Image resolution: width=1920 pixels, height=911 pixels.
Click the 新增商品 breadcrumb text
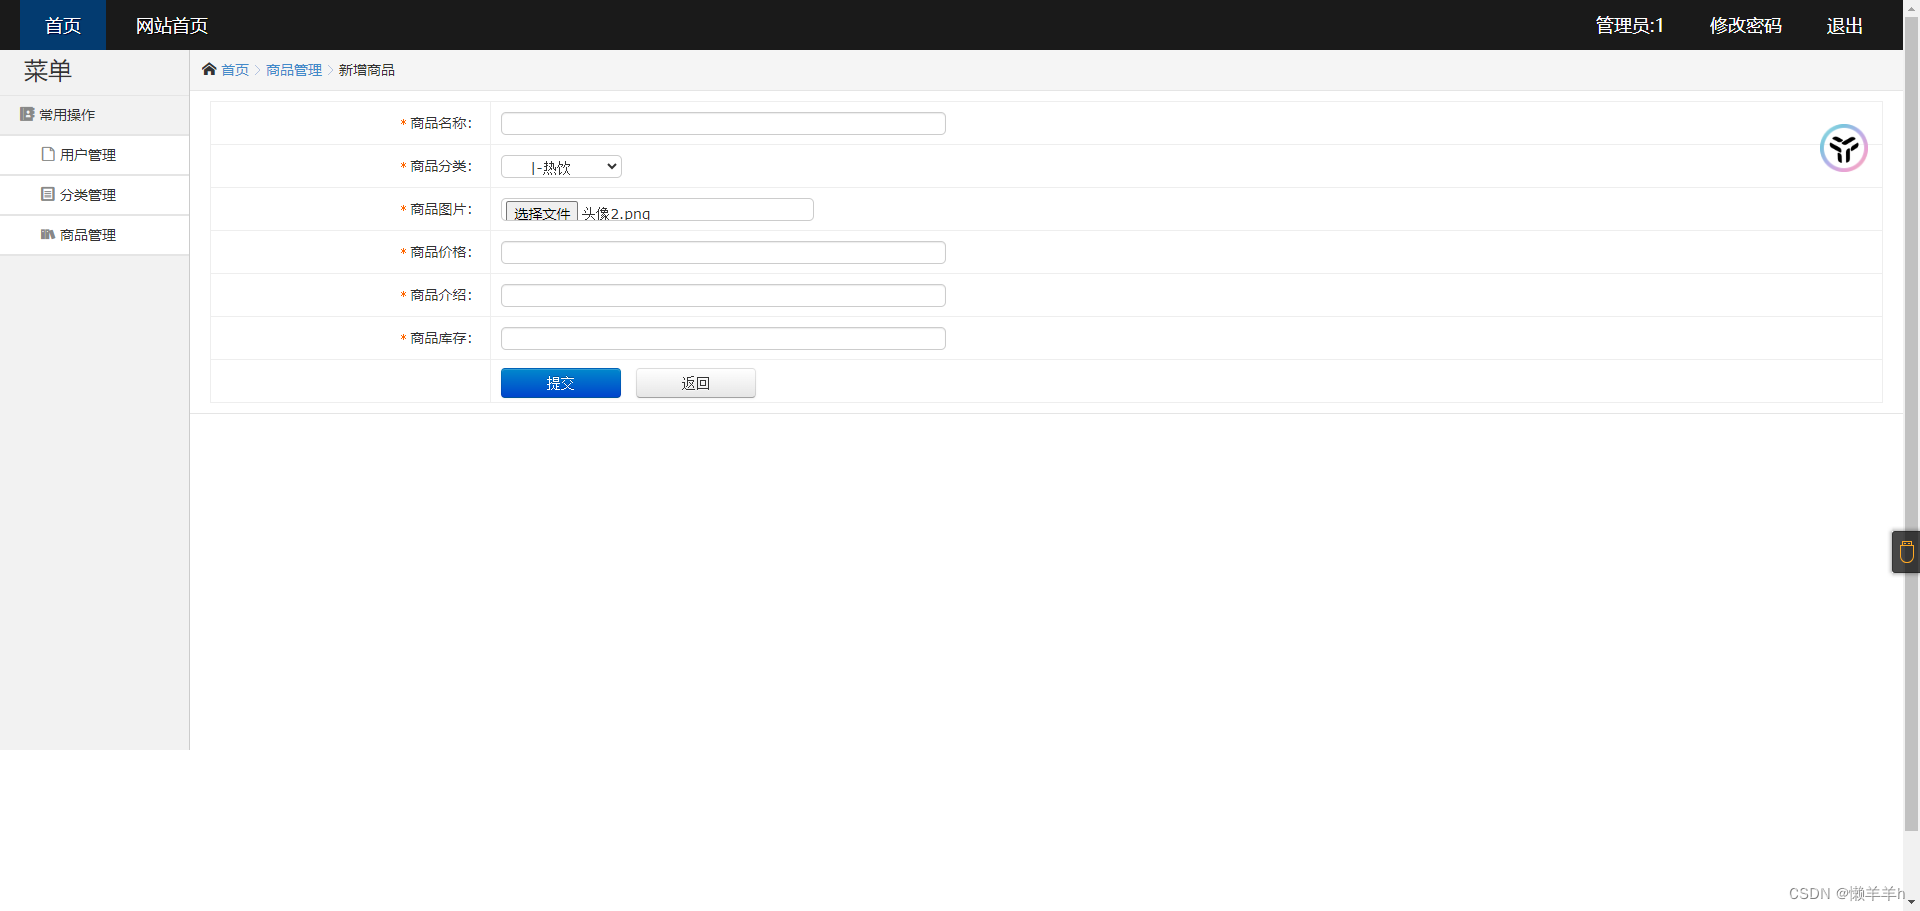(367, 70)
